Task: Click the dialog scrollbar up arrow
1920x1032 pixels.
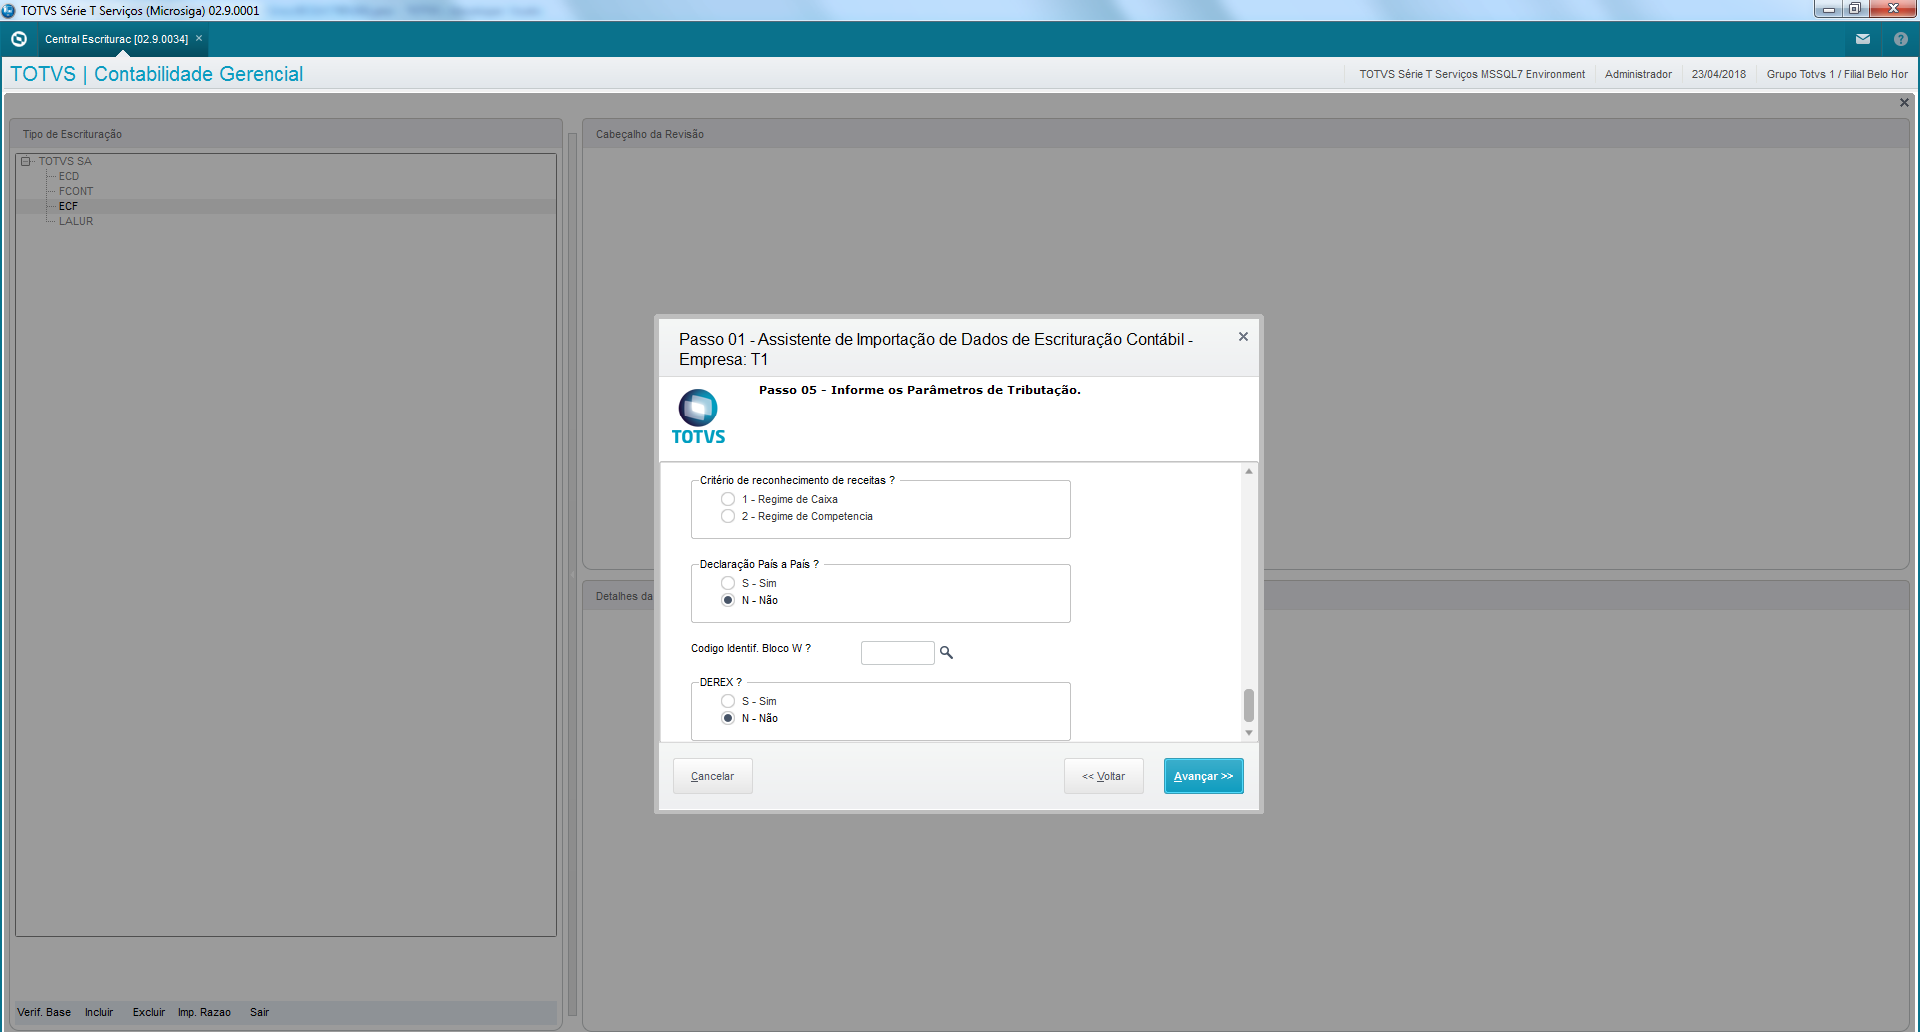Action: coord(1248,471)
